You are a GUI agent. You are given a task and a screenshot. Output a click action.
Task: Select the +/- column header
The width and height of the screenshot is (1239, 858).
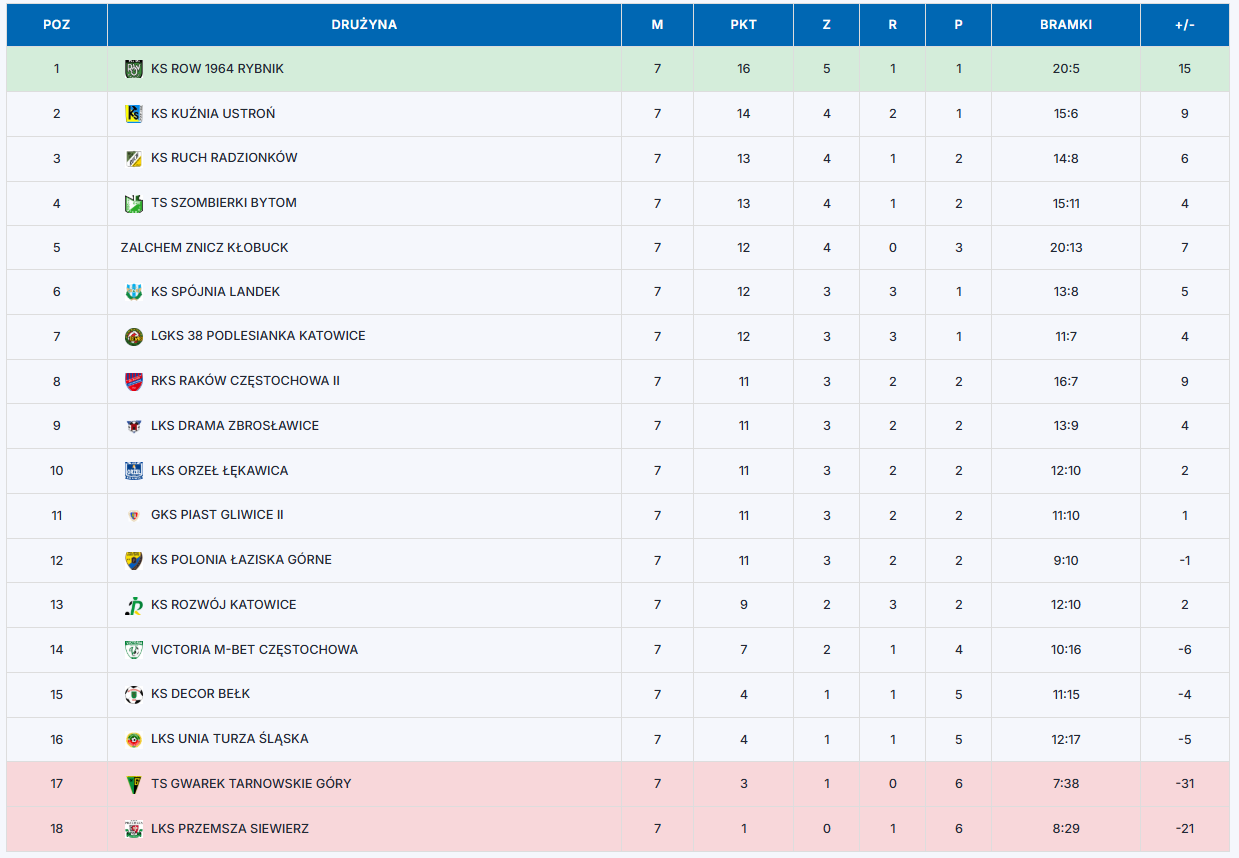click(1184, 25)
